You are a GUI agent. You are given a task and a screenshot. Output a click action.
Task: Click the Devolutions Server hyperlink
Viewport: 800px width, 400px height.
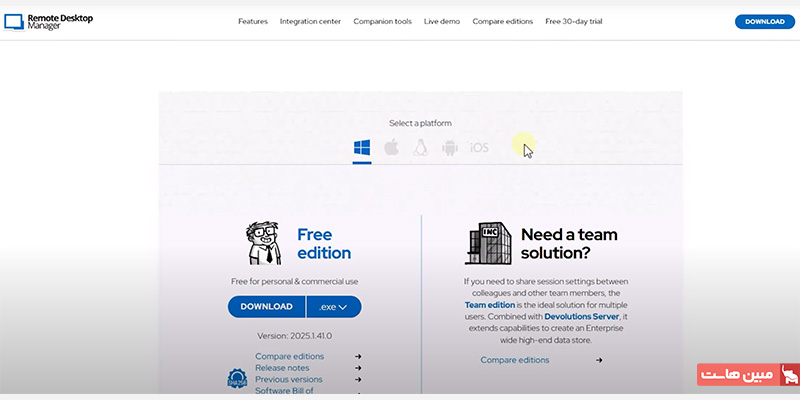582,316
